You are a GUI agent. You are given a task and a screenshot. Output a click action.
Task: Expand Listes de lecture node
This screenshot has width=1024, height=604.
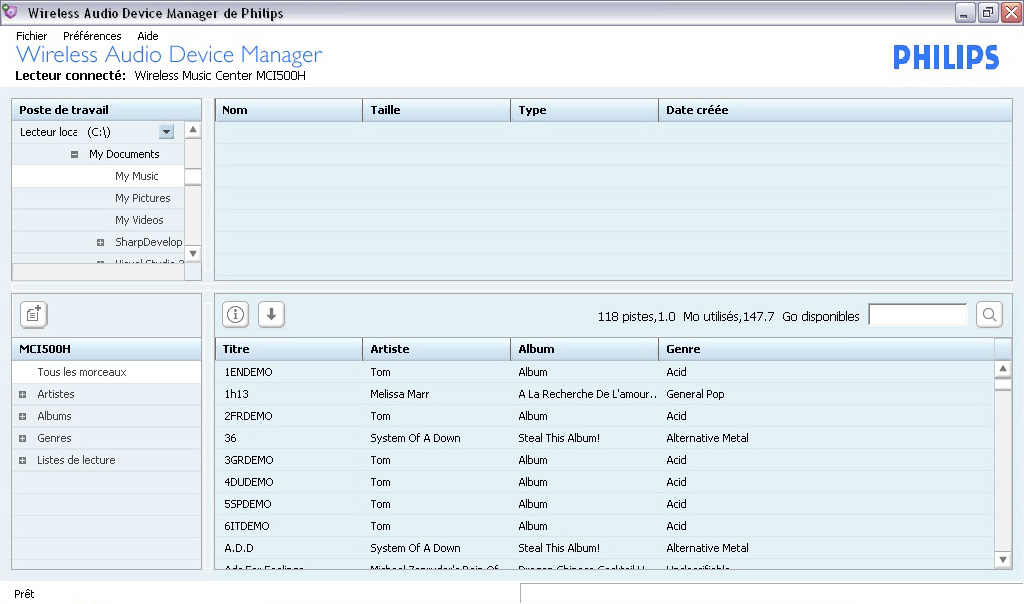tap(22, 461)
